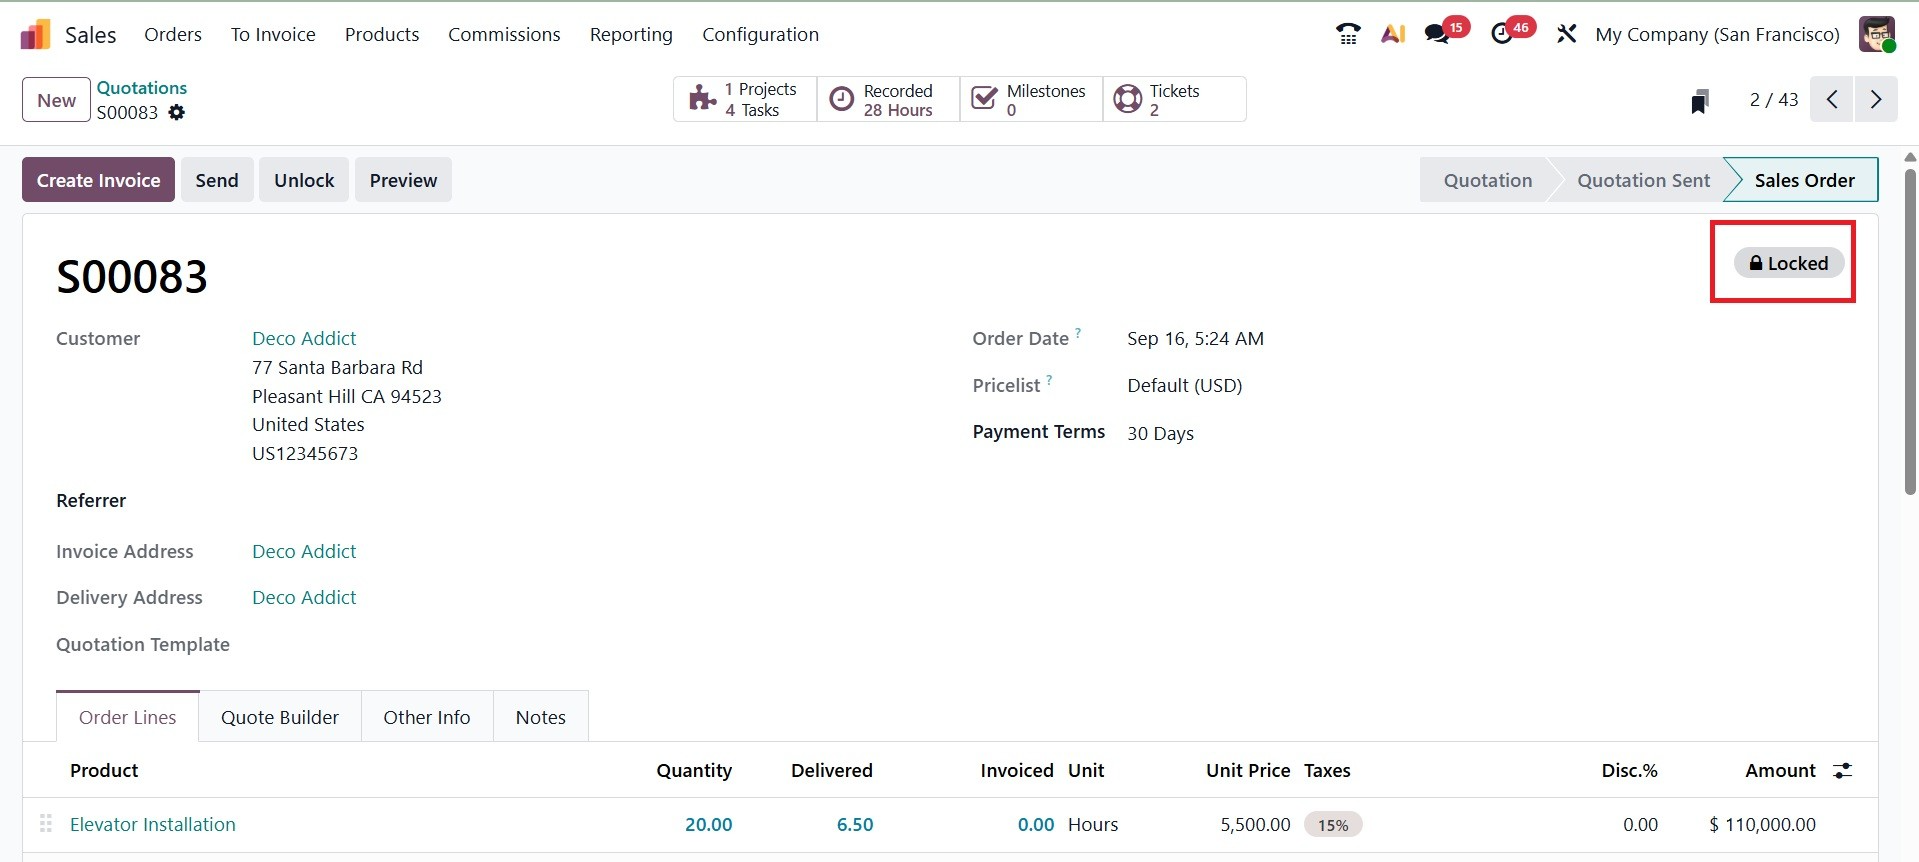Viewport: 1919px width, 862px height.
Task: Click the gear icon beside S00083
Action: 177,112
